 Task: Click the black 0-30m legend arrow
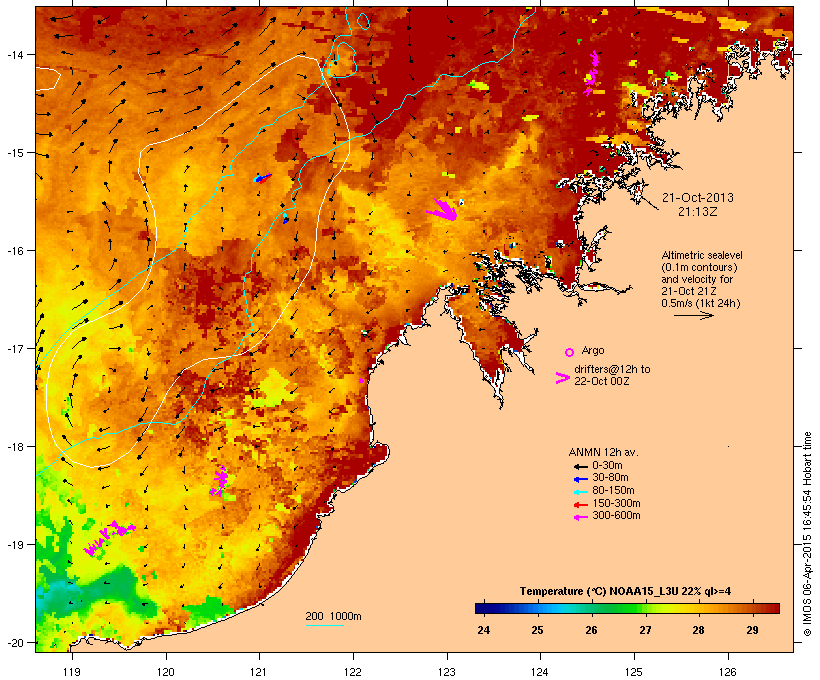coord(580,466)
